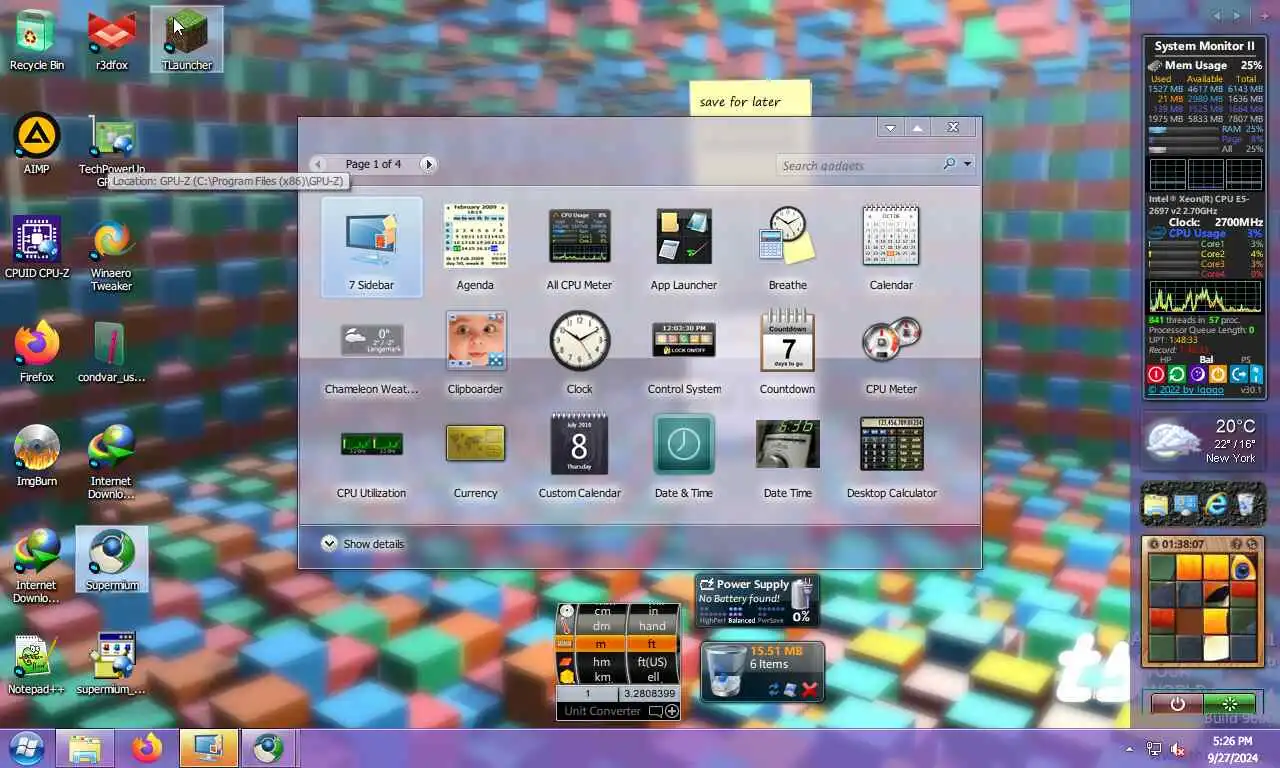The height and width of the screenshot is (768, 1280).
Task: Select the Currency gadget
Action: (475, 455)
